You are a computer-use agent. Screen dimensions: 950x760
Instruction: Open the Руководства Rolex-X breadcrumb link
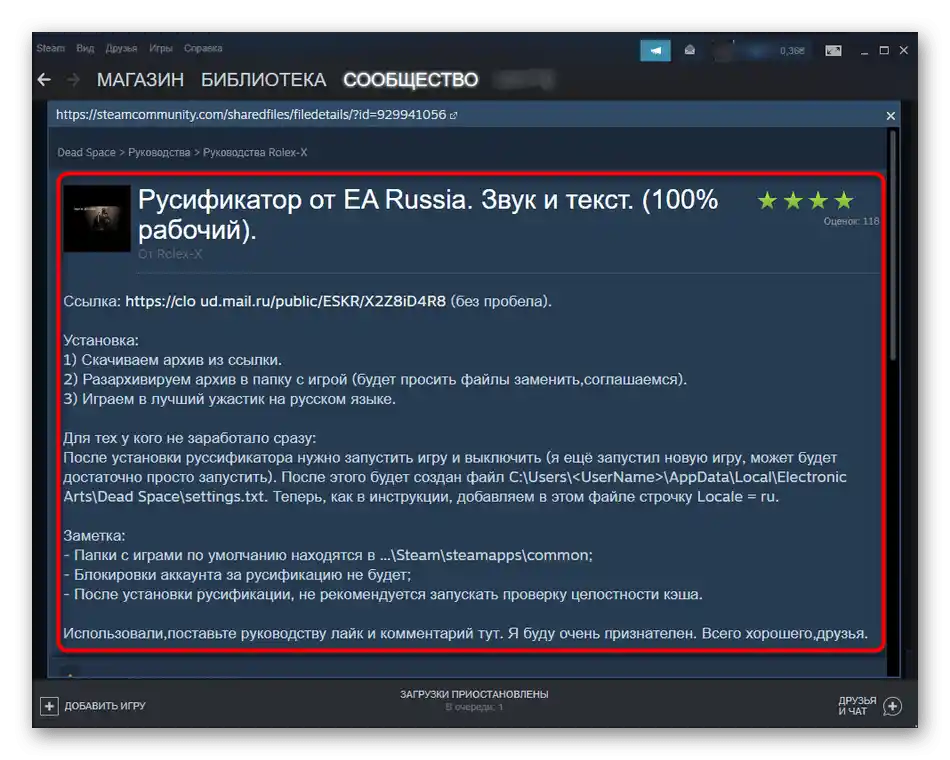tap(255, 152)
